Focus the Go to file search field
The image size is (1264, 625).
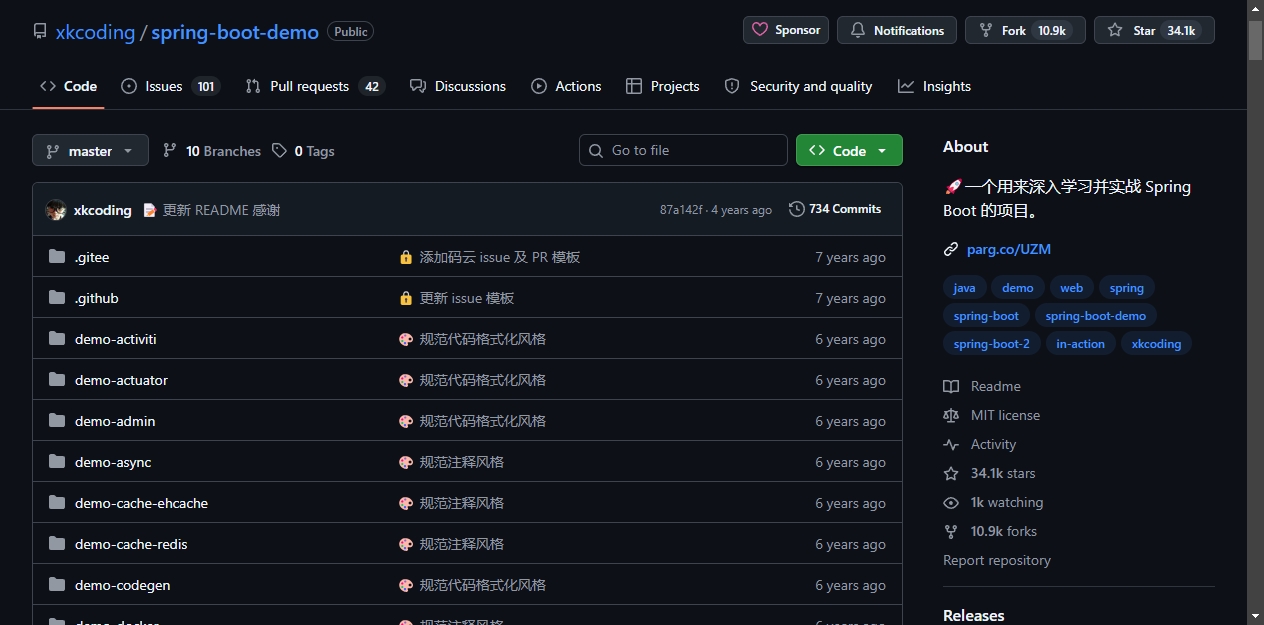click(683, 150)
